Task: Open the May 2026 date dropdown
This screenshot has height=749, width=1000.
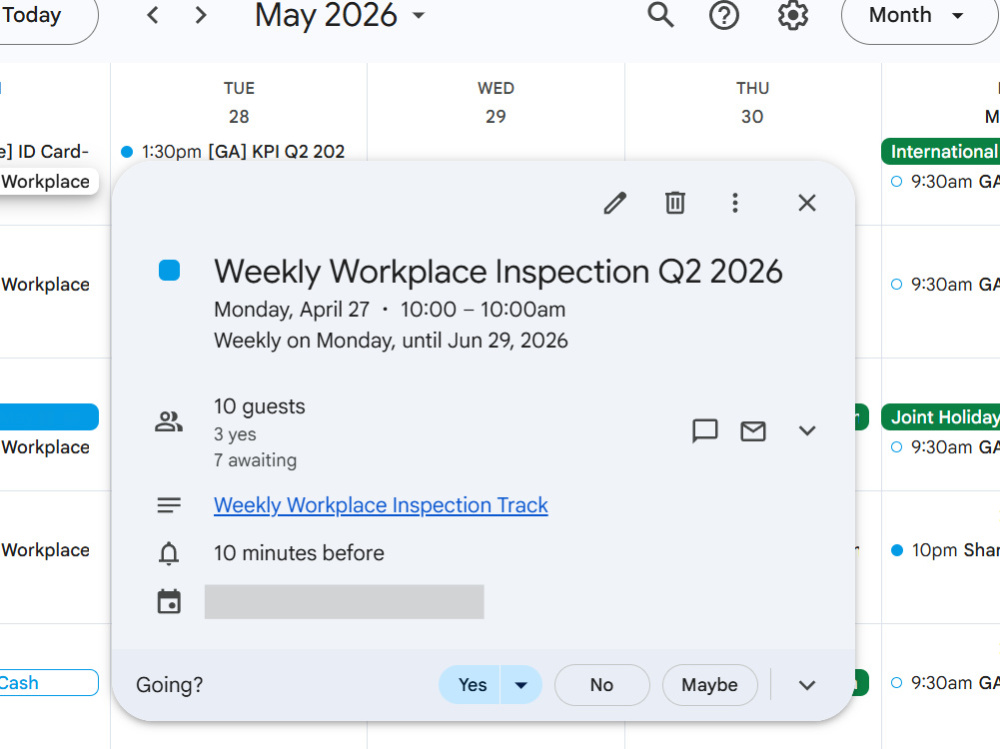Action: [x=339, y=15]
